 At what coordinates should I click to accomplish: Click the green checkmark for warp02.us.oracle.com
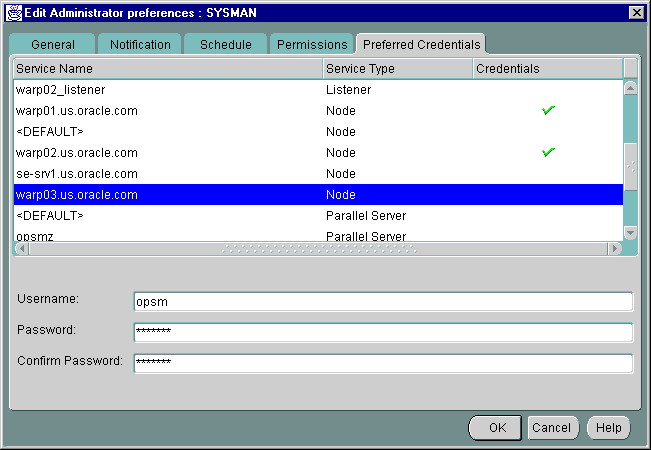click(x=548, y=152)
